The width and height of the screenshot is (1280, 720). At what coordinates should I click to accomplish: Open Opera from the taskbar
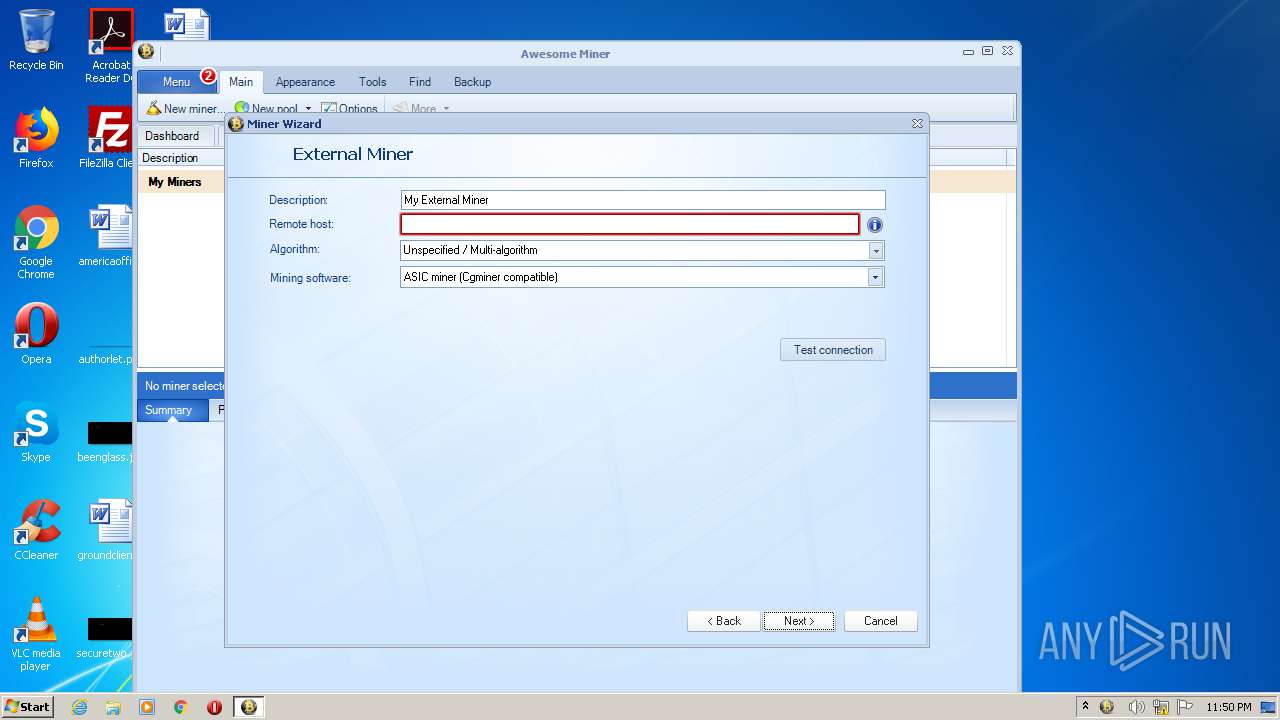(214, 707)
